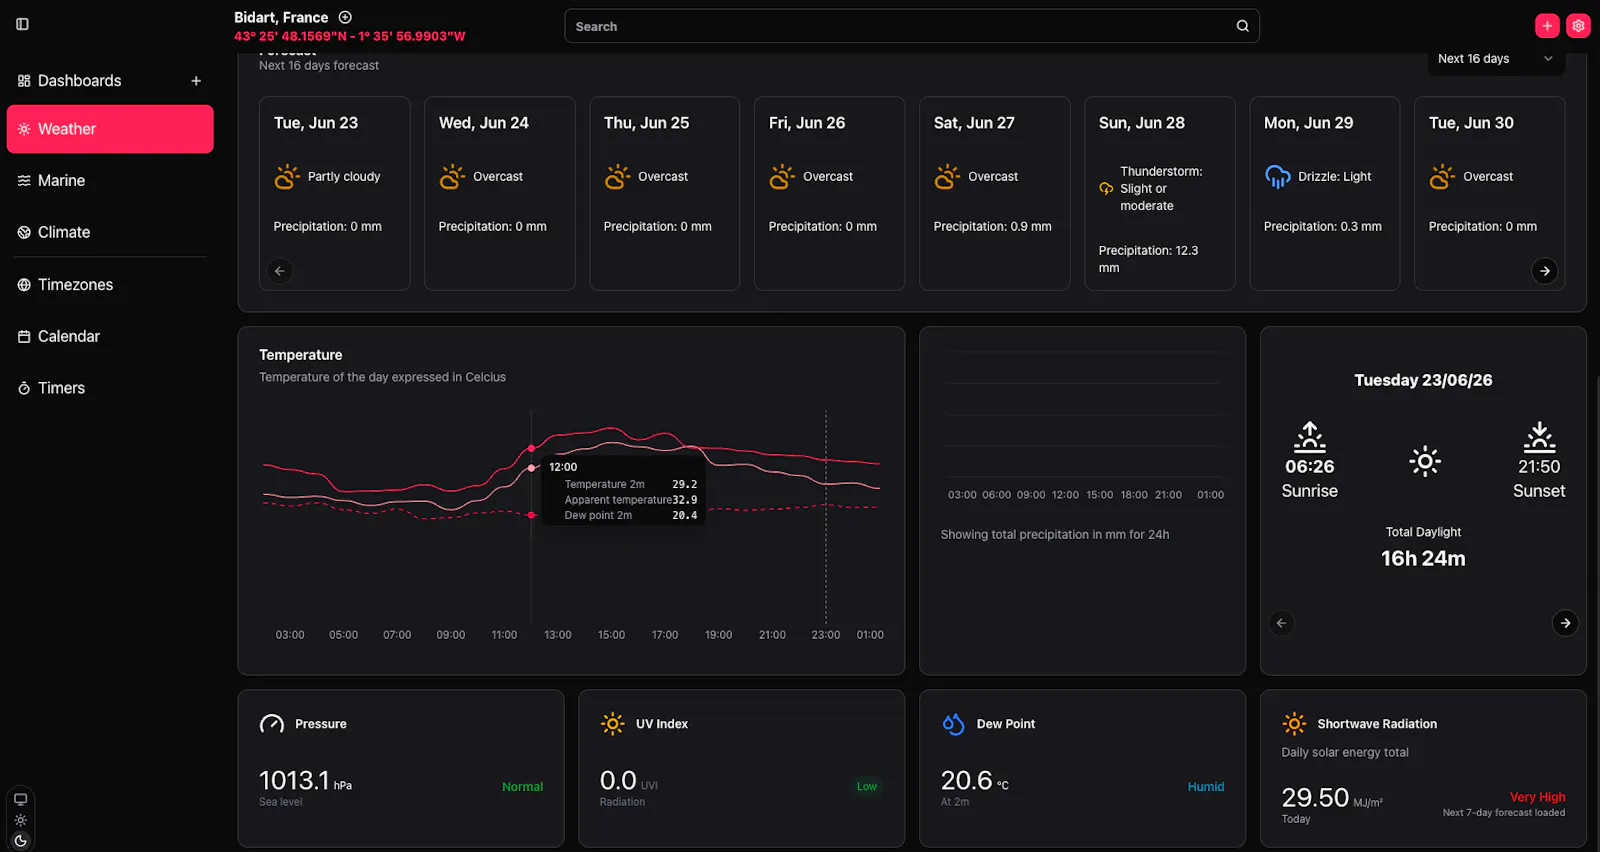This screenshot has height=852, width=1600.
Task: Click the search magnifier icon
Action: 1242,26
